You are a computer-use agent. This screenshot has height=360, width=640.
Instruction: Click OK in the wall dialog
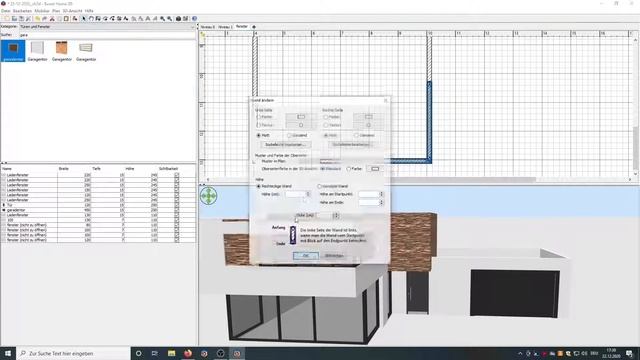tap(306, 256)
